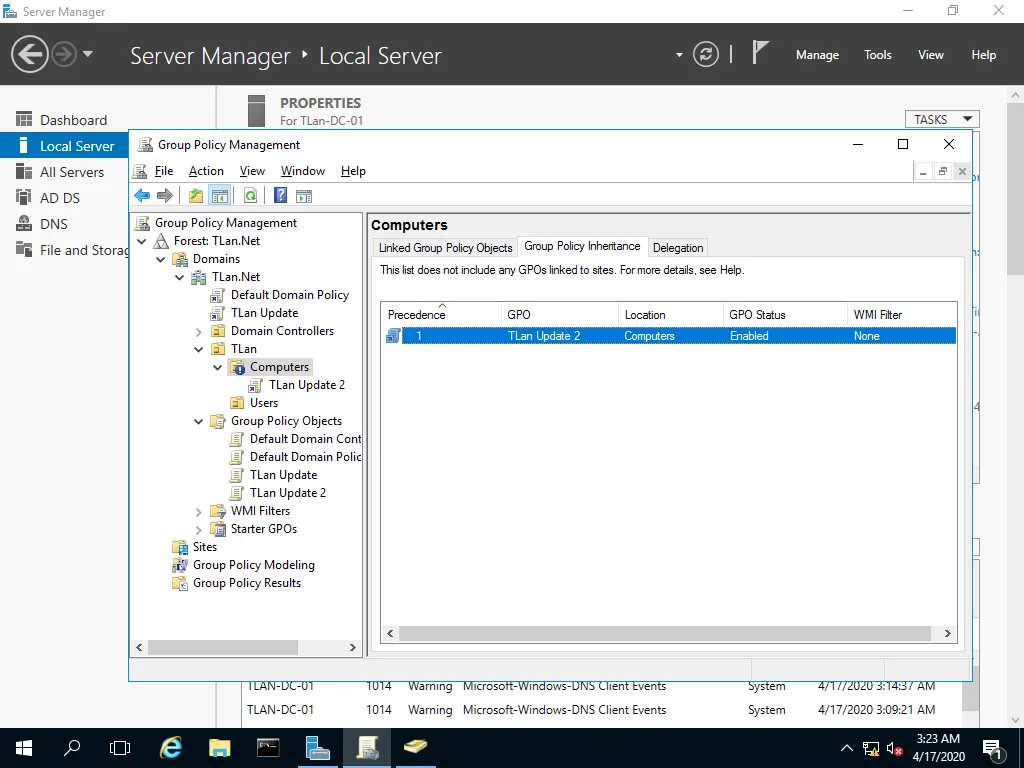Collapse the TLan organizational unit
This screenshot has width=1024, height=768.
pyautogui.click(x=199, y=349)
